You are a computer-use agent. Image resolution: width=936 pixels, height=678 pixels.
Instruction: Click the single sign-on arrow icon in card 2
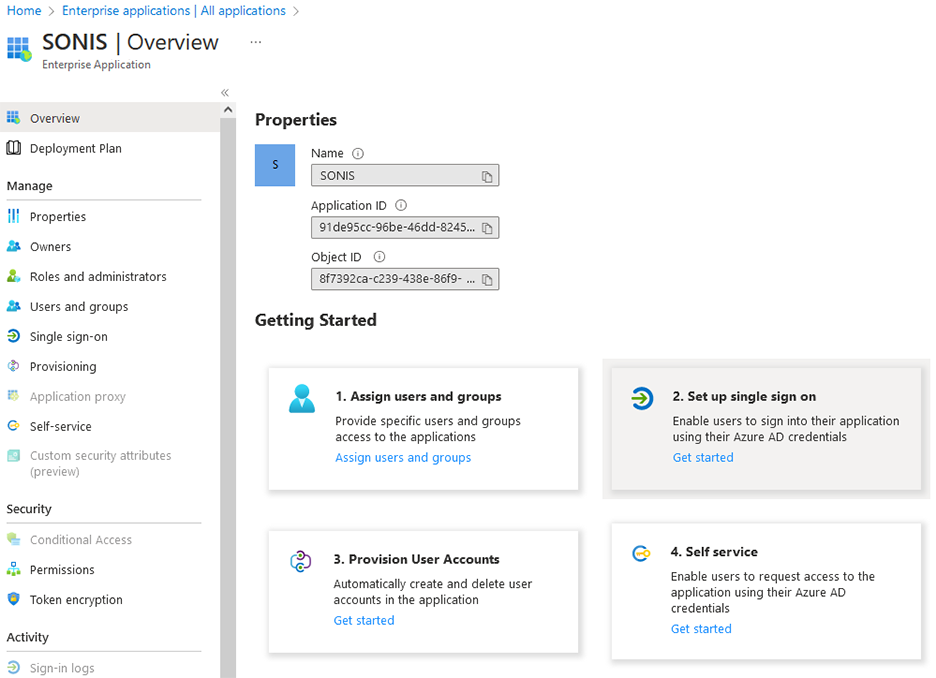(641, 399)
